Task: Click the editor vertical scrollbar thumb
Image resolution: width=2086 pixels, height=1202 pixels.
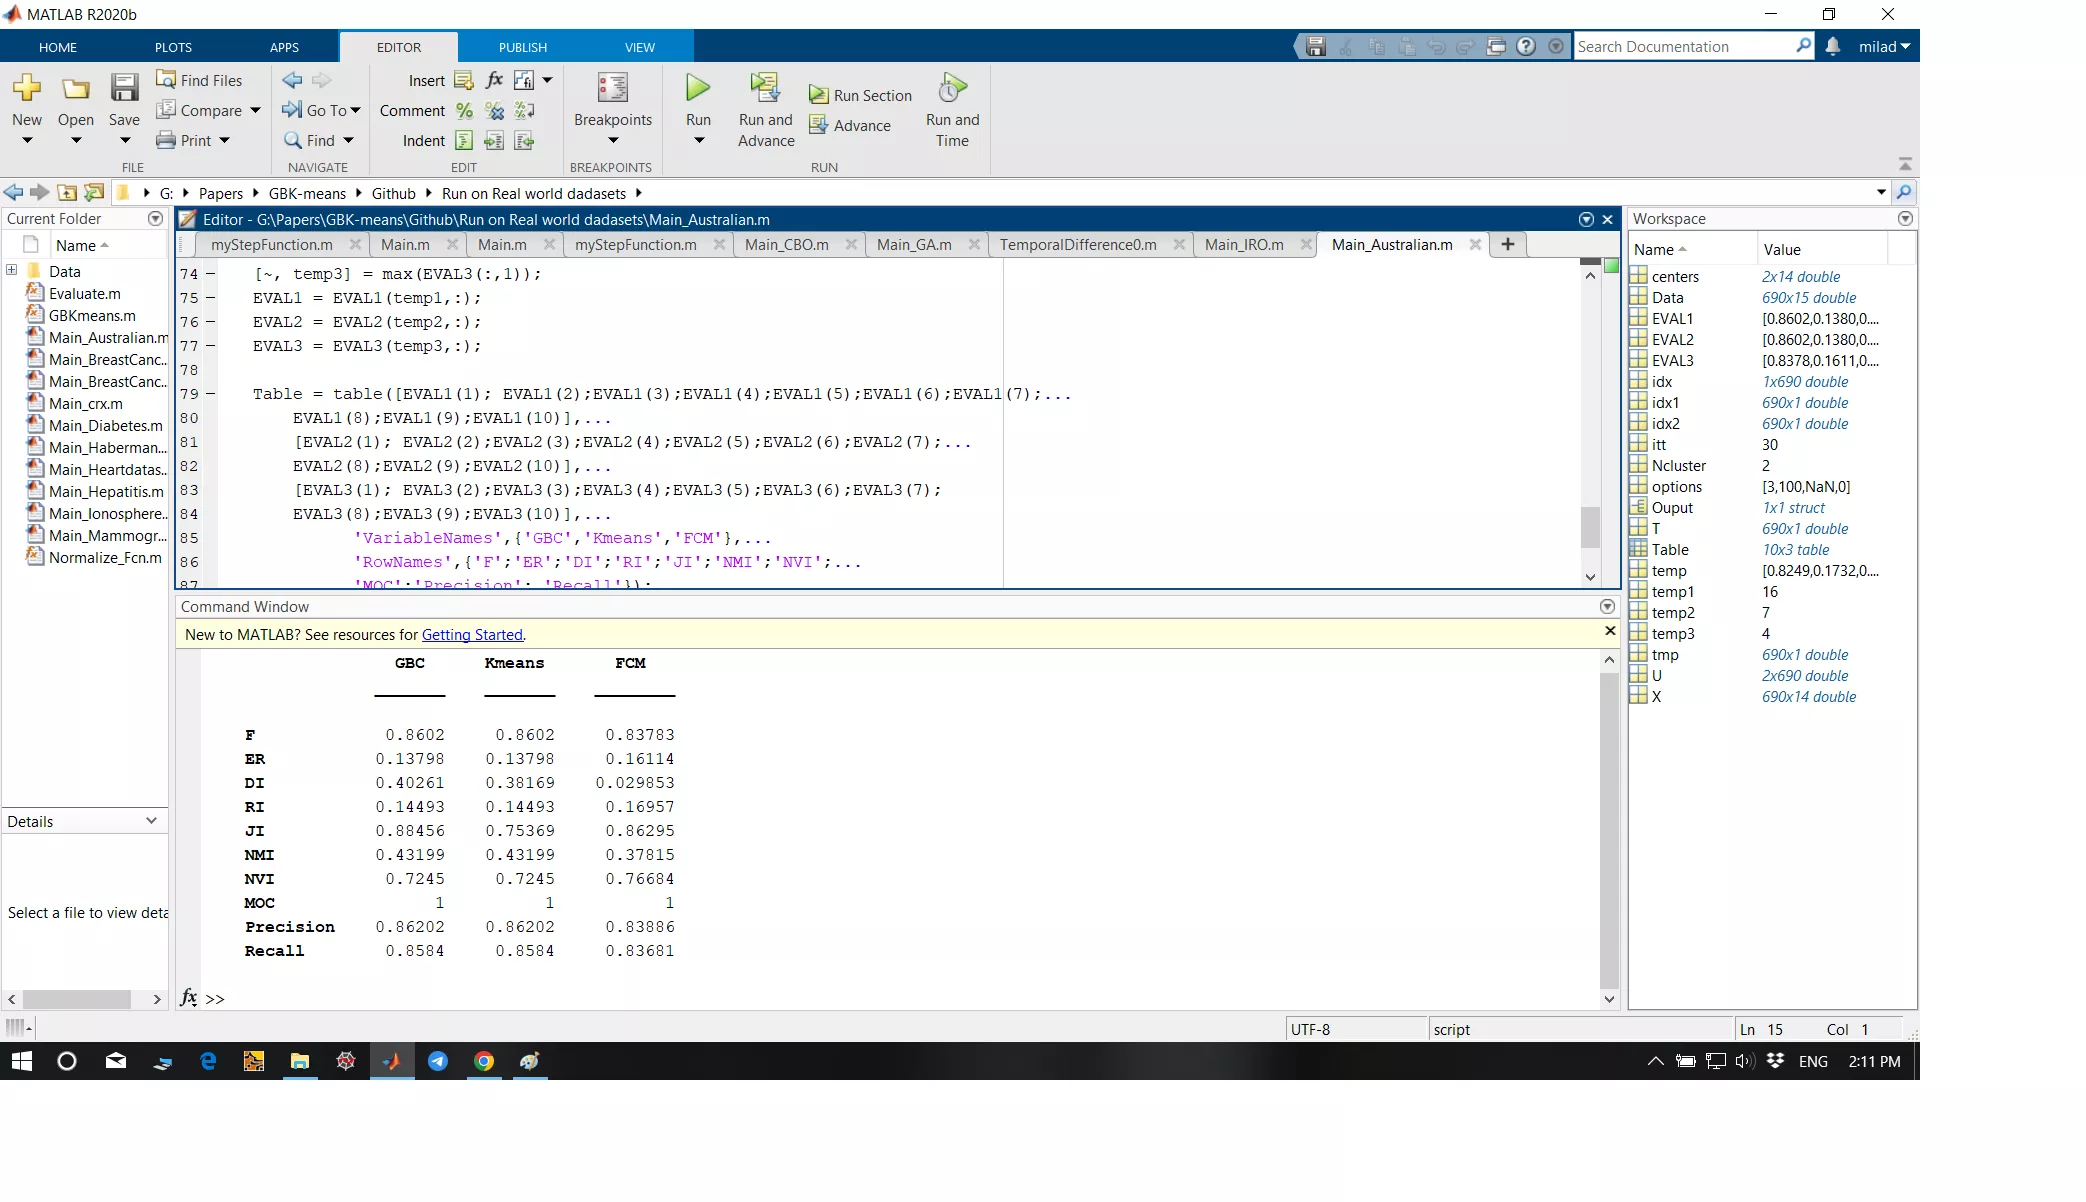Action: [x=1590, y=527]
